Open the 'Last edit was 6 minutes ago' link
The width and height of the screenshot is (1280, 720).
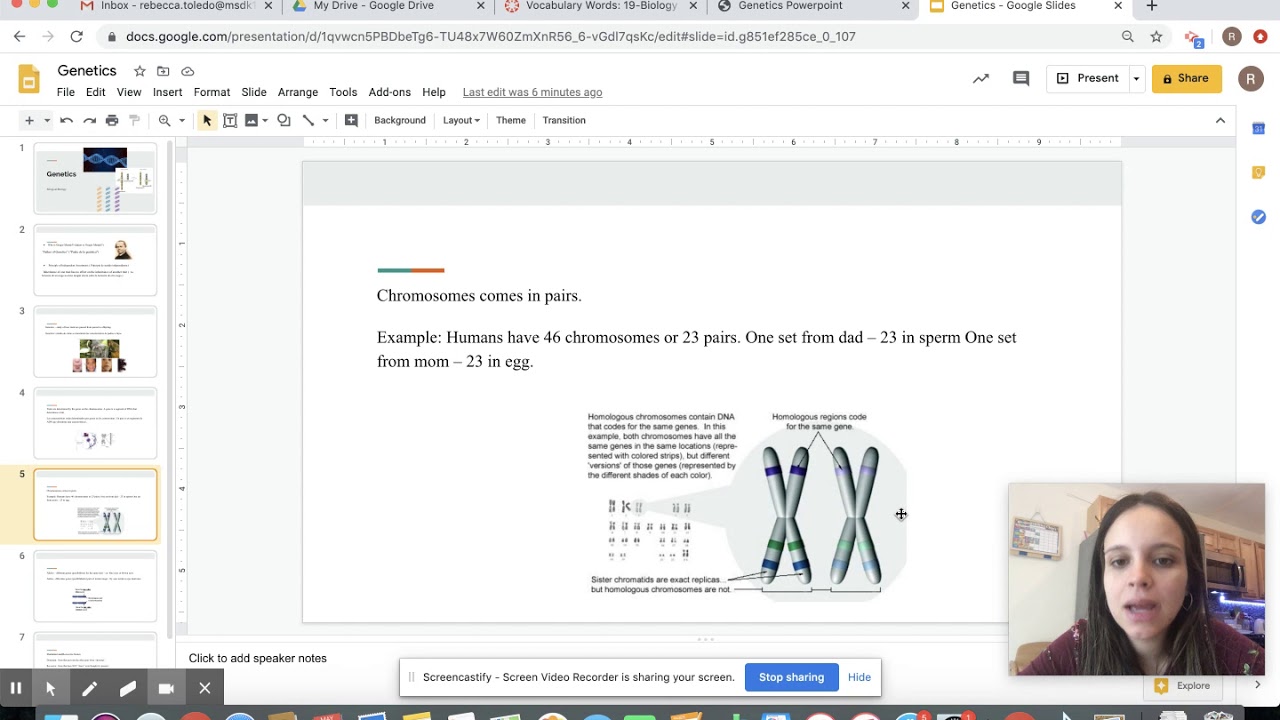(532, 92)
